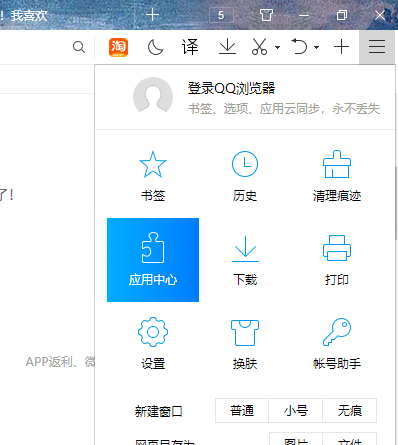This screenshot has height=445, width=398.
Task: Click the gray user avatar
Action: (x=153, y=97)
